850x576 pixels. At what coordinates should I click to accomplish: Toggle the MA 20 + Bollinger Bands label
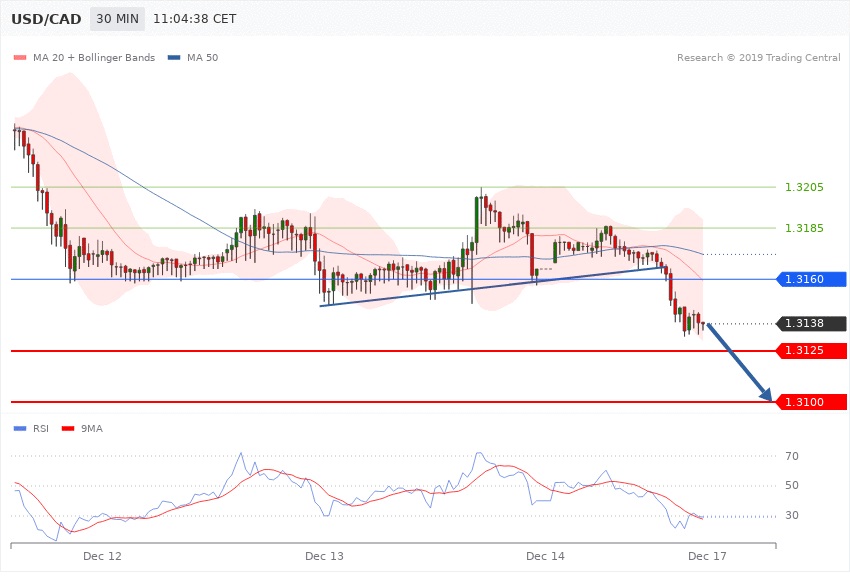pyautogui.click(x=94, y=57)
